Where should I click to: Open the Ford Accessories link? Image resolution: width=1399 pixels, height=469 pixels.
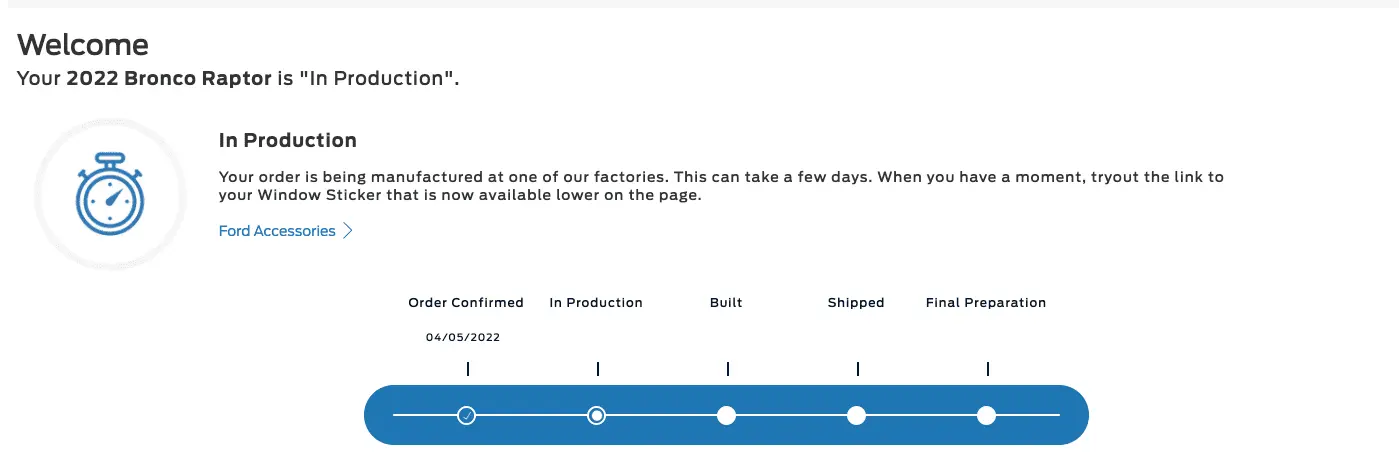tap(277, 231)
